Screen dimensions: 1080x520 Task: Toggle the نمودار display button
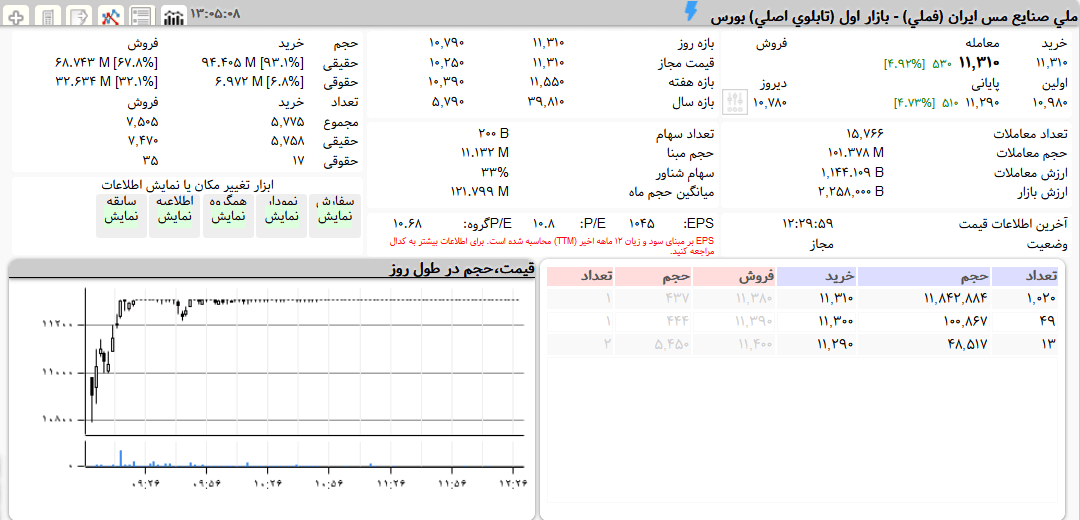click(x=282, y=216)
